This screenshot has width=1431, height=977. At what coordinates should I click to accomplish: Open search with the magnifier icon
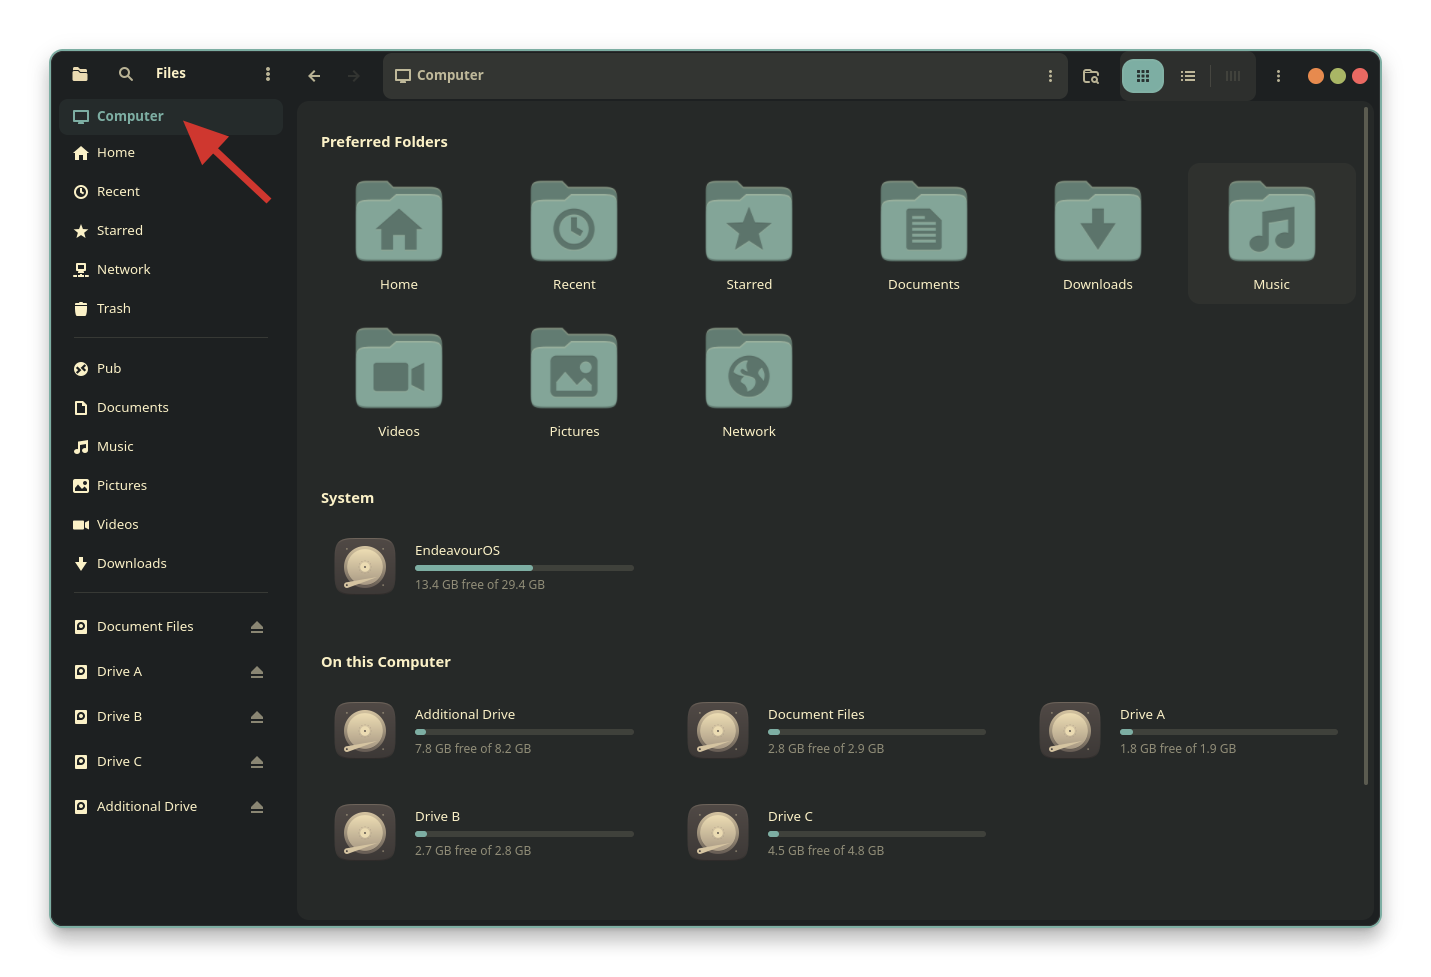click(126, 74)
